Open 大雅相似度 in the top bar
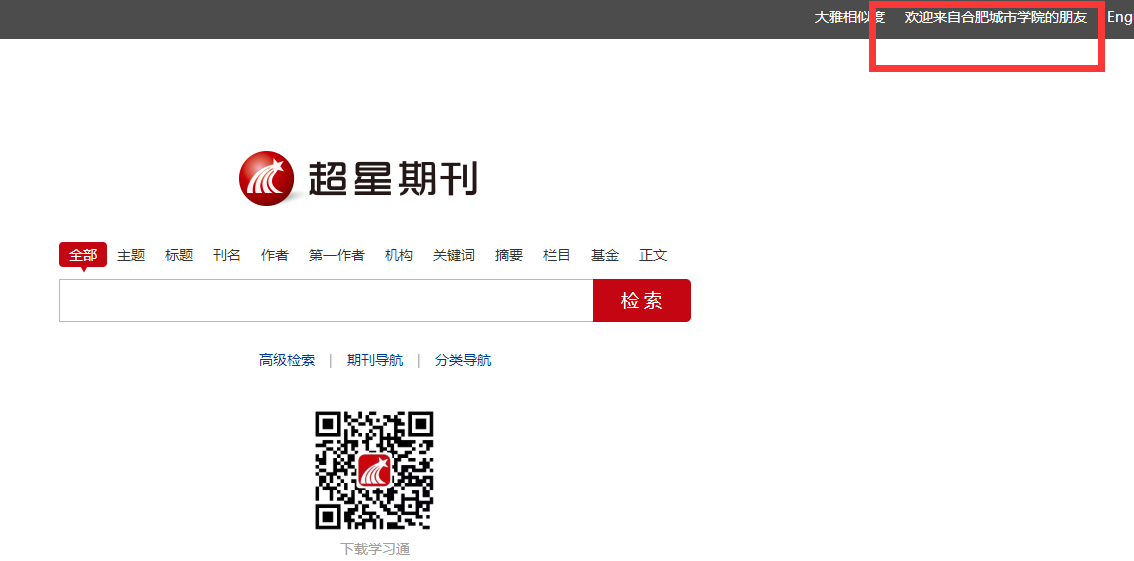 click(x=850, y=17)
